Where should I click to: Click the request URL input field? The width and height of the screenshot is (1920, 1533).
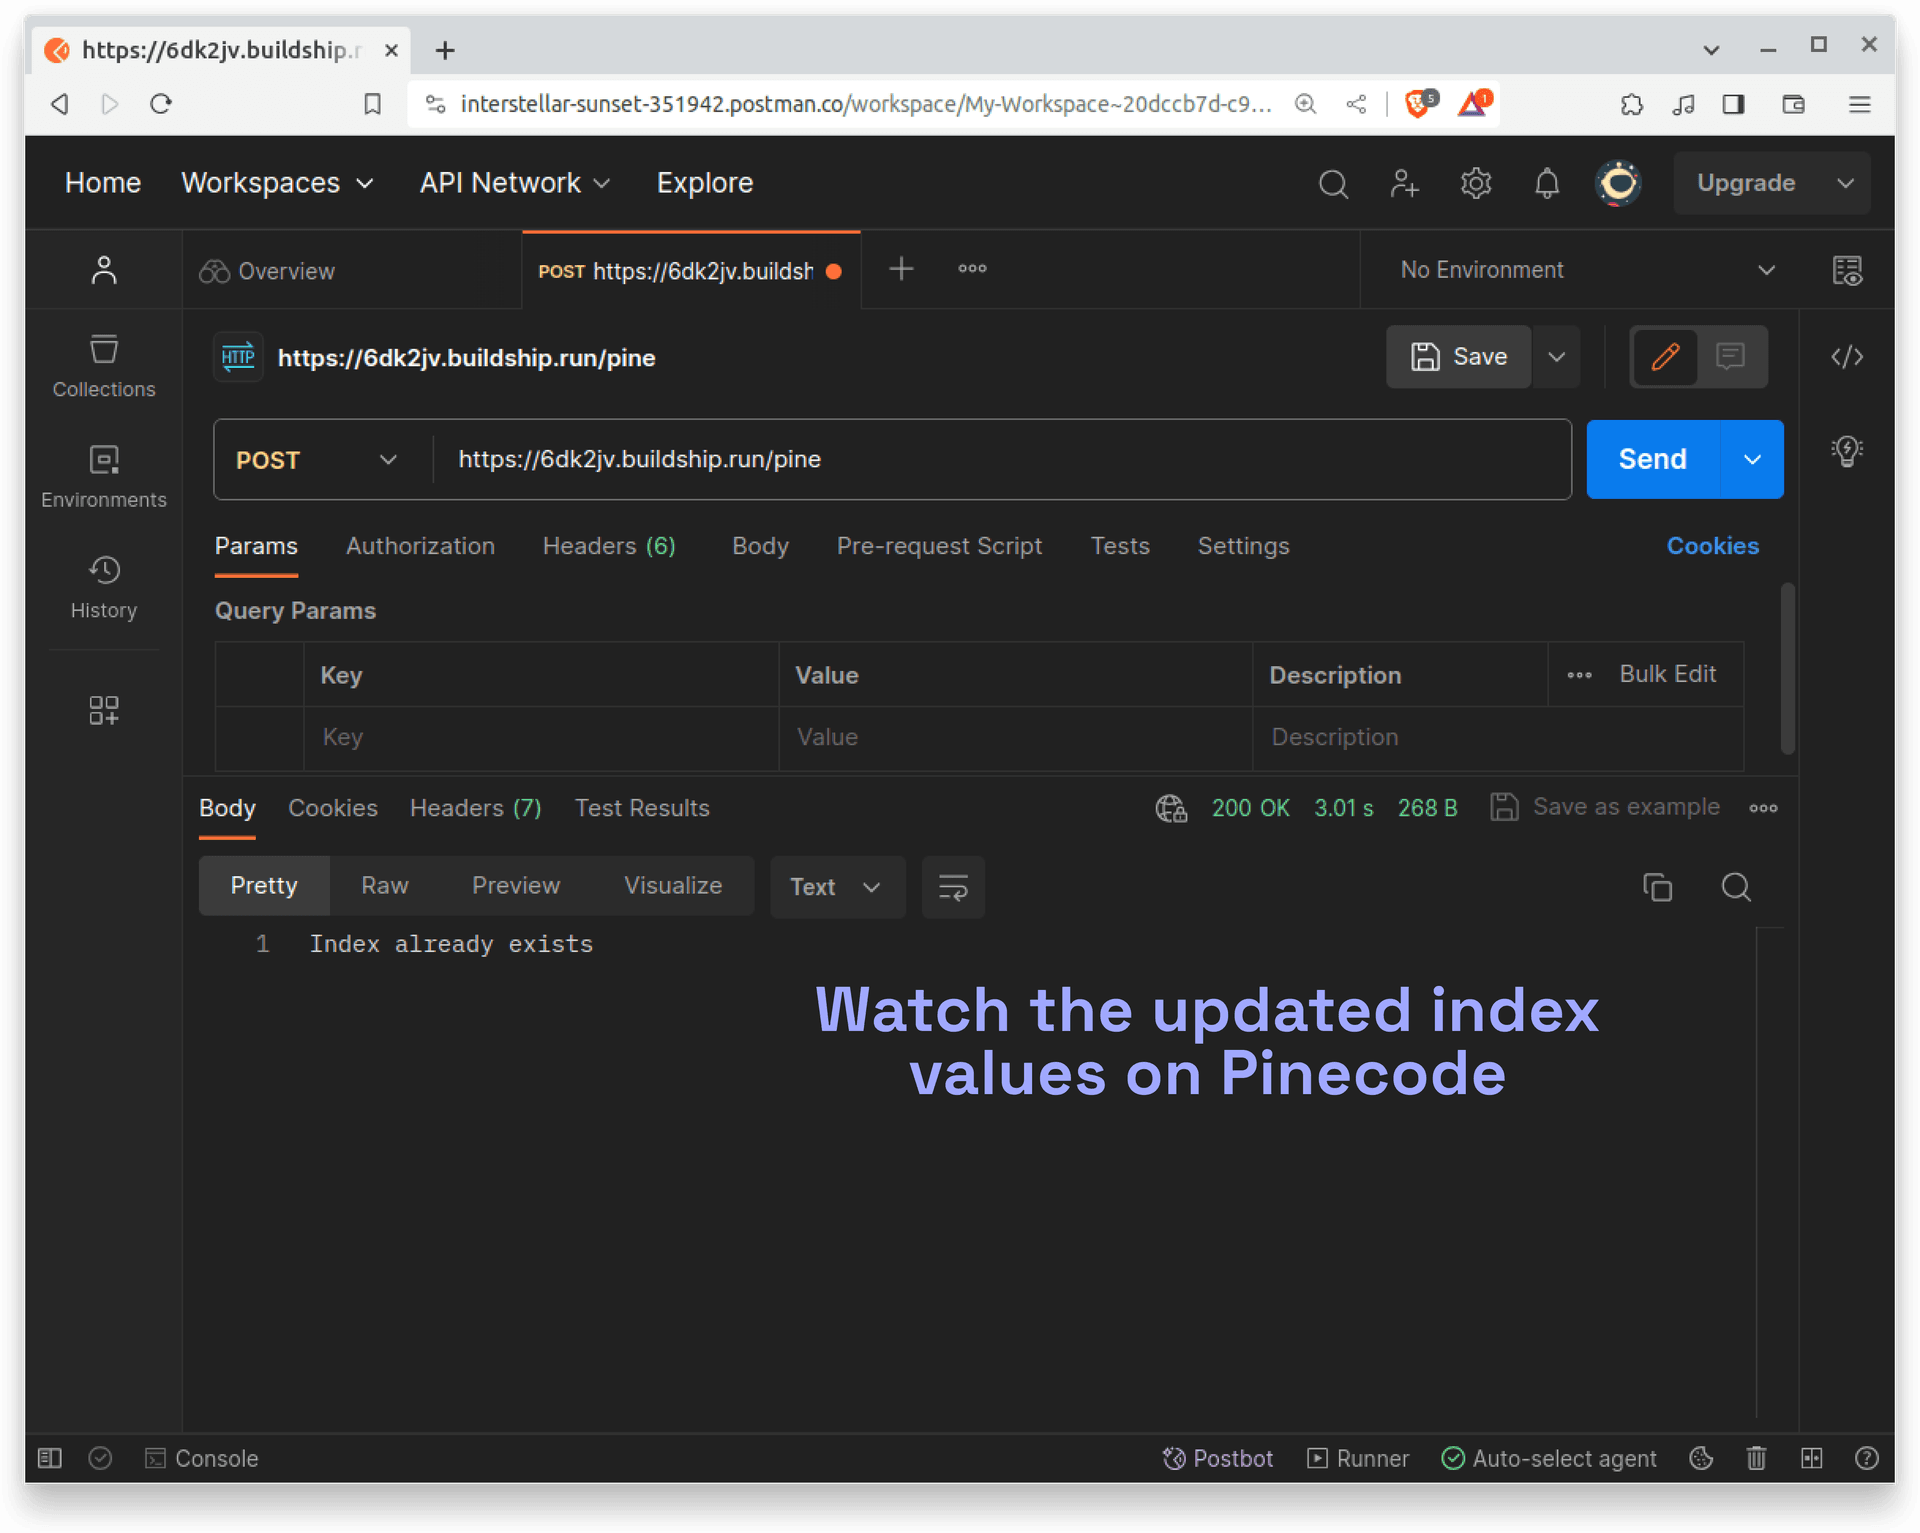pyautogui.click(x=1000, y=460)
